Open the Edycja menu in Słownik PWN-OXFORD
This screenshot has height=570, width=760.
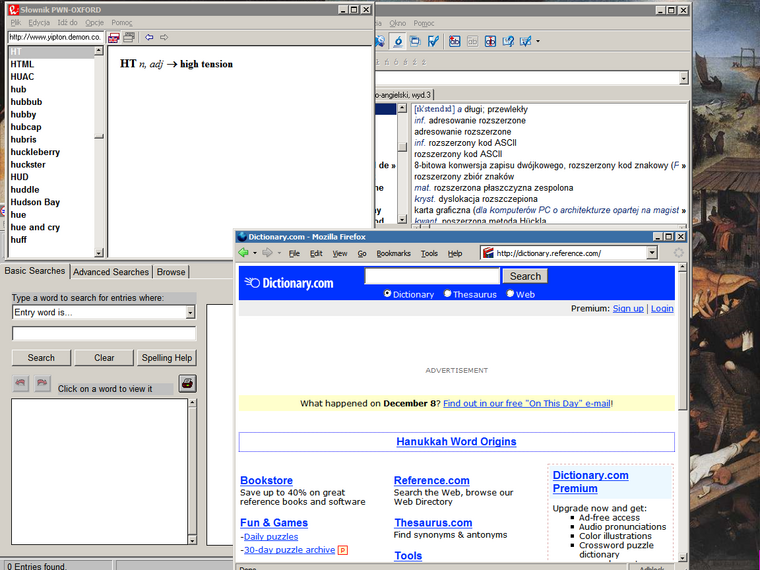39,23
